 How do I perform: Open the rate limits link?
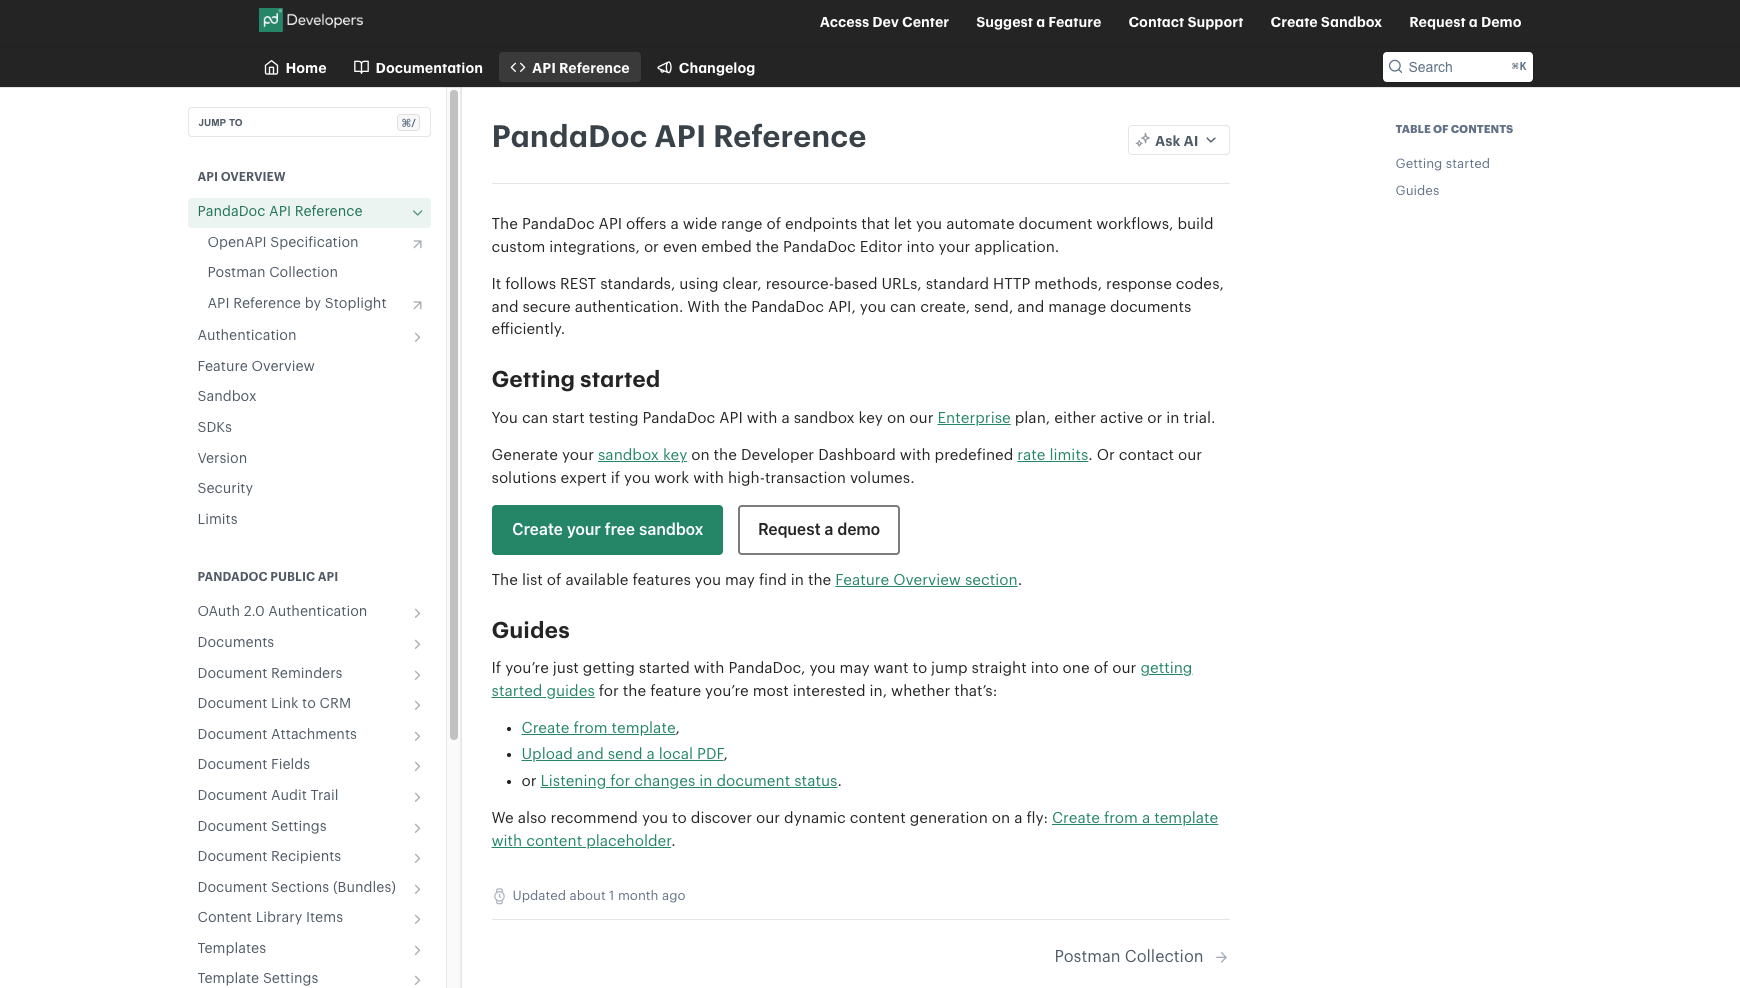pyautogui.click(x=1052, y=455)
